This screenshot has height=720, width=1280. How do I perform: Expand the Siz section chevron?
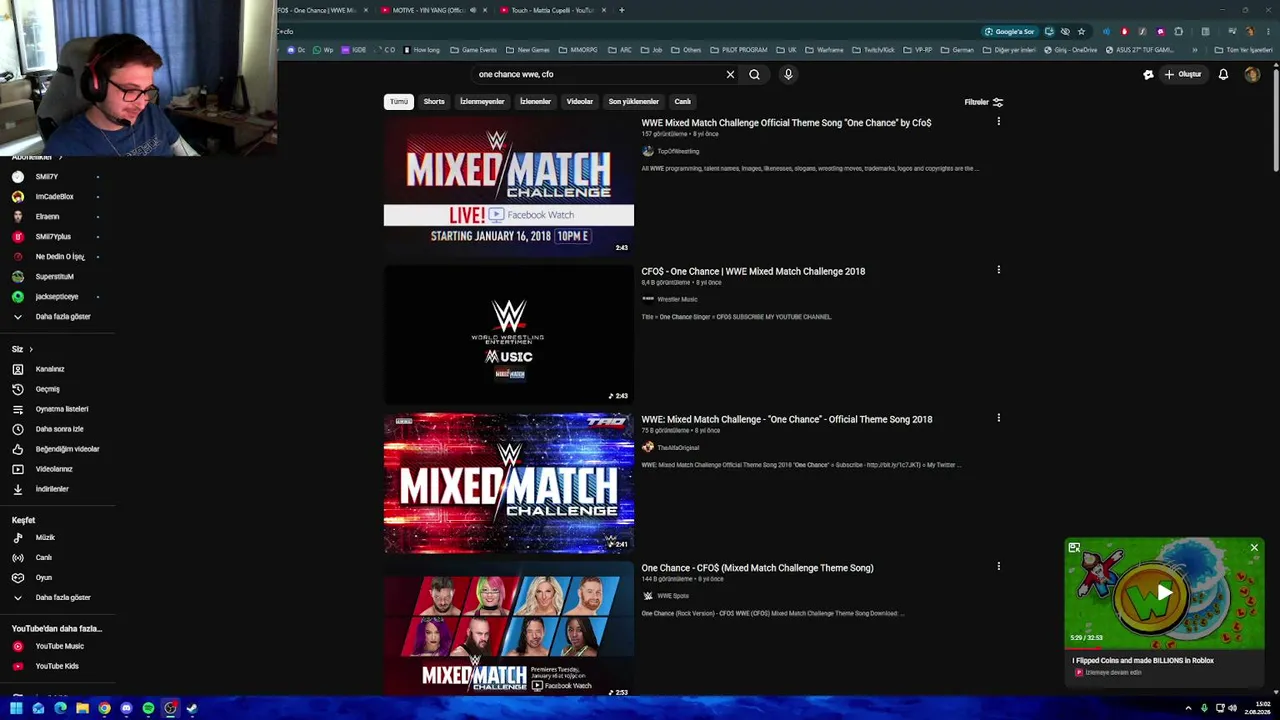coord(31,349)
